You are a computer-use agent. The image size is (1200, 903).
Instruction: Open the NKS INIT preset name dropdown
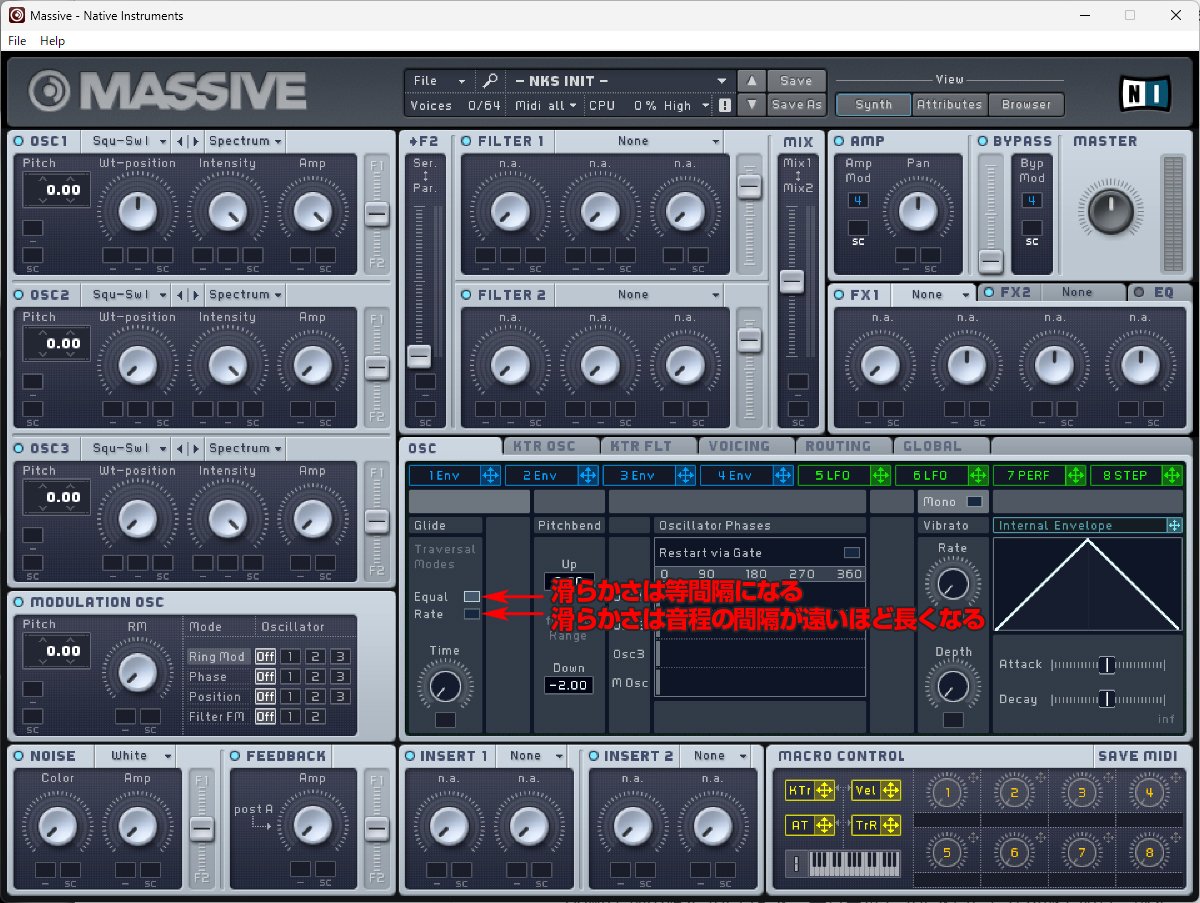(x=620, y=81)
